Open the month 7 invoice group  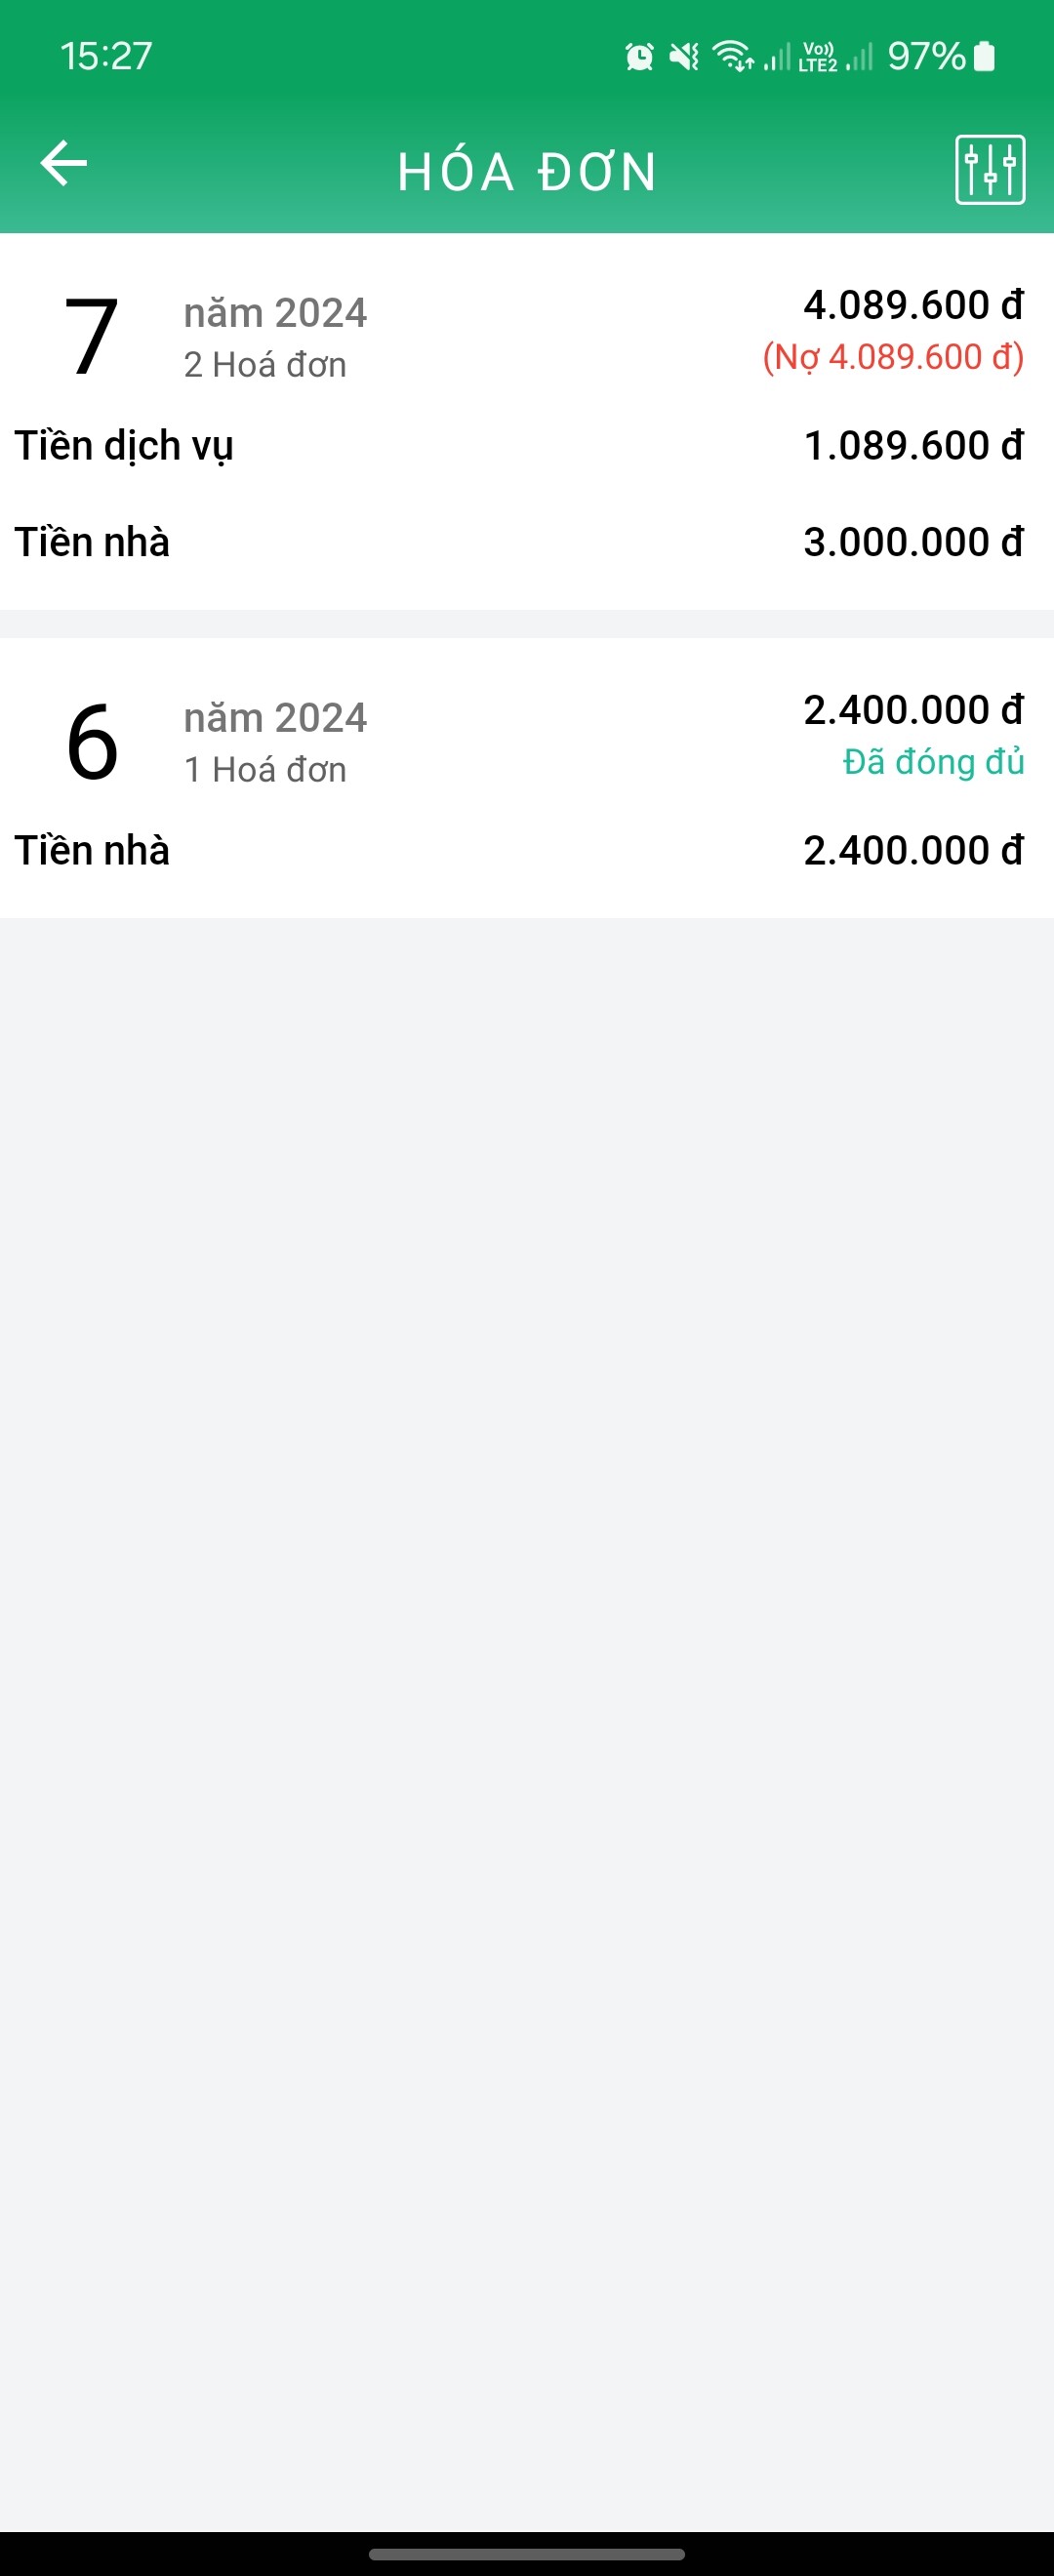(x=92, y=337)
